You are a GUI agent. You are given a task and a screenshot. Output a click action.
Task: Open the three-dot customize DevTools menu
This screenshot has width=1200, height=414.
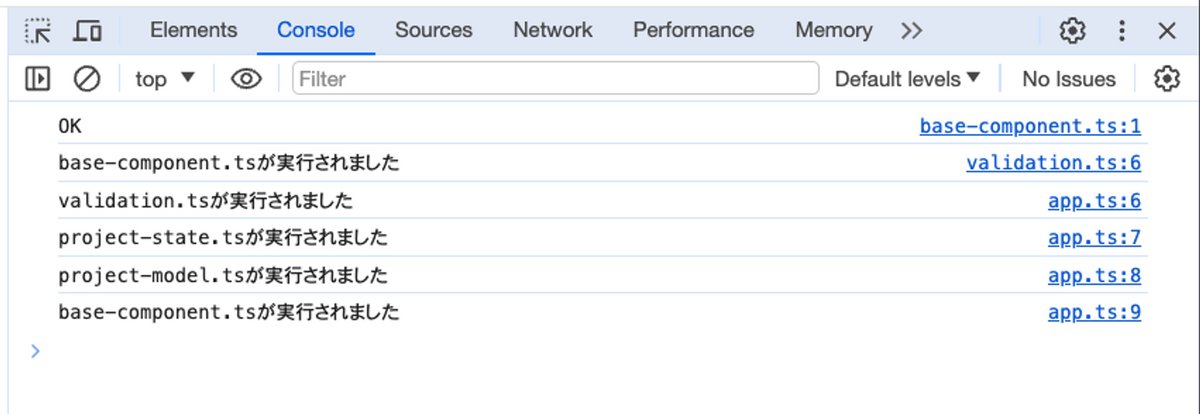click(1122, 31)
